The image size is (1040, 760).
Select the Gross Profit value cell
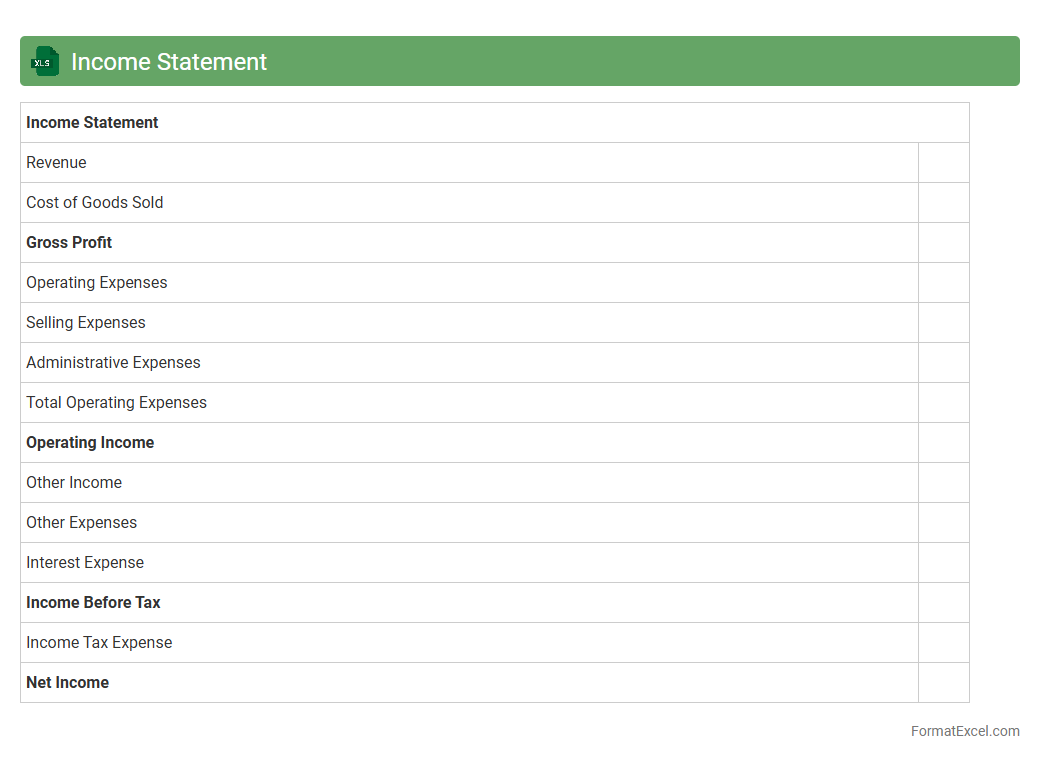(943, 243)
